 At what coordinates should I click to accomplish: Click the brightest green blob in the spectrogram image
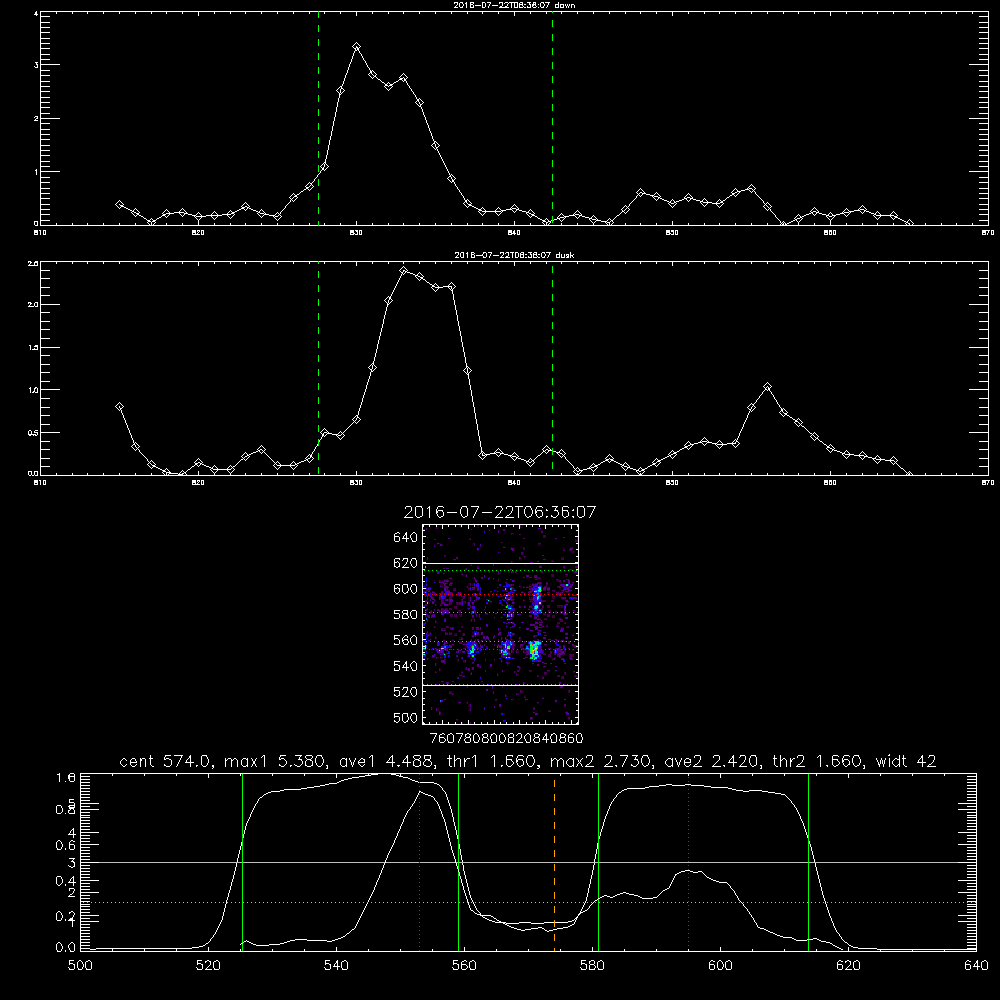[x=534, y=651]
